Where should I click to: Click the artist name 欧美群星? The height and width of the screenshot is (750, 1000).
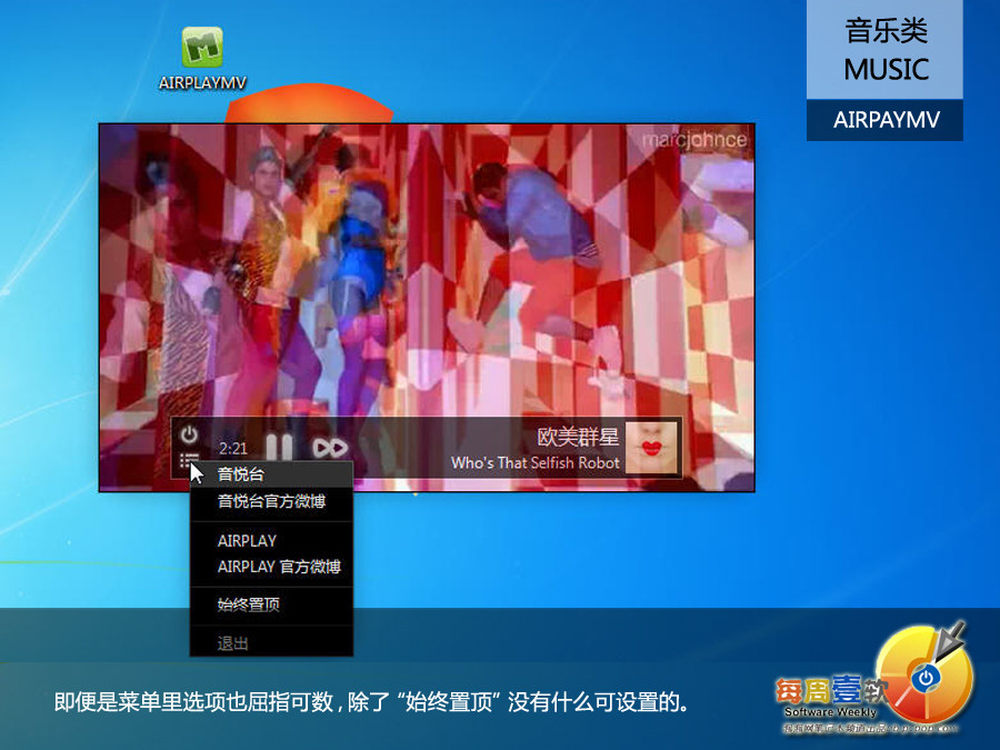click(x=578, y=437)
